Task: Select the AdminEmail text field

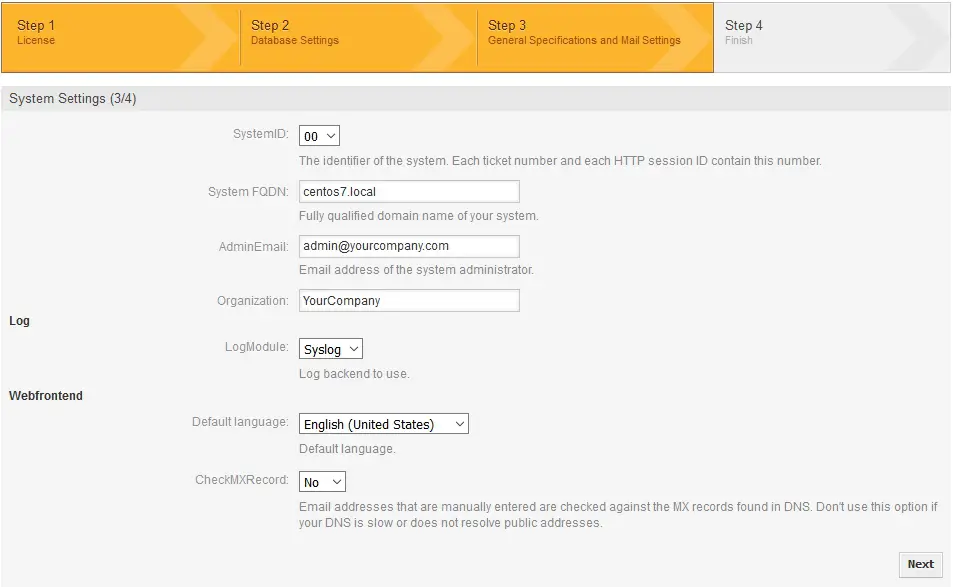Action: (408, 245)
